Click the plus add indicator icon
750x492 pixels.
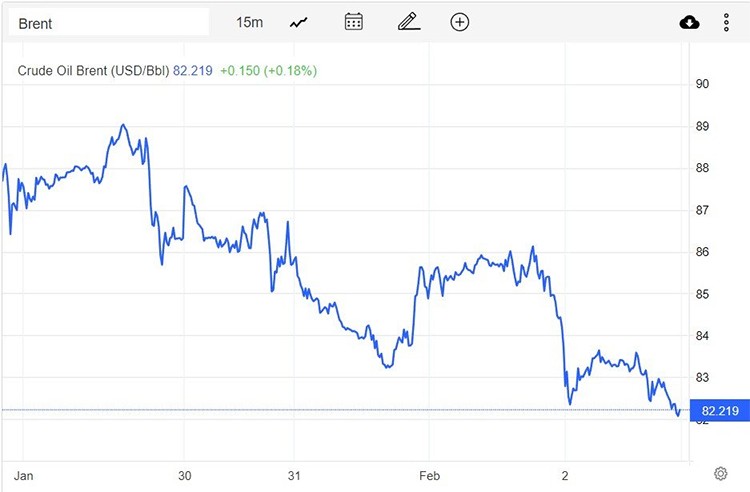pos(459,22)
